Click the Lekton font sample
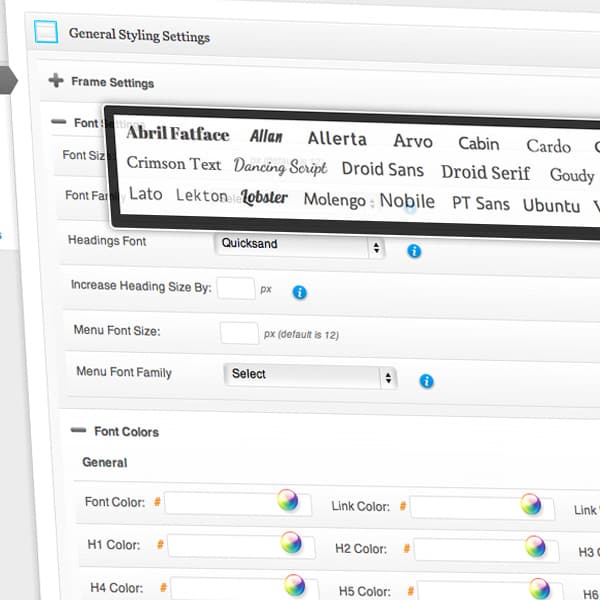 point(202,196)
